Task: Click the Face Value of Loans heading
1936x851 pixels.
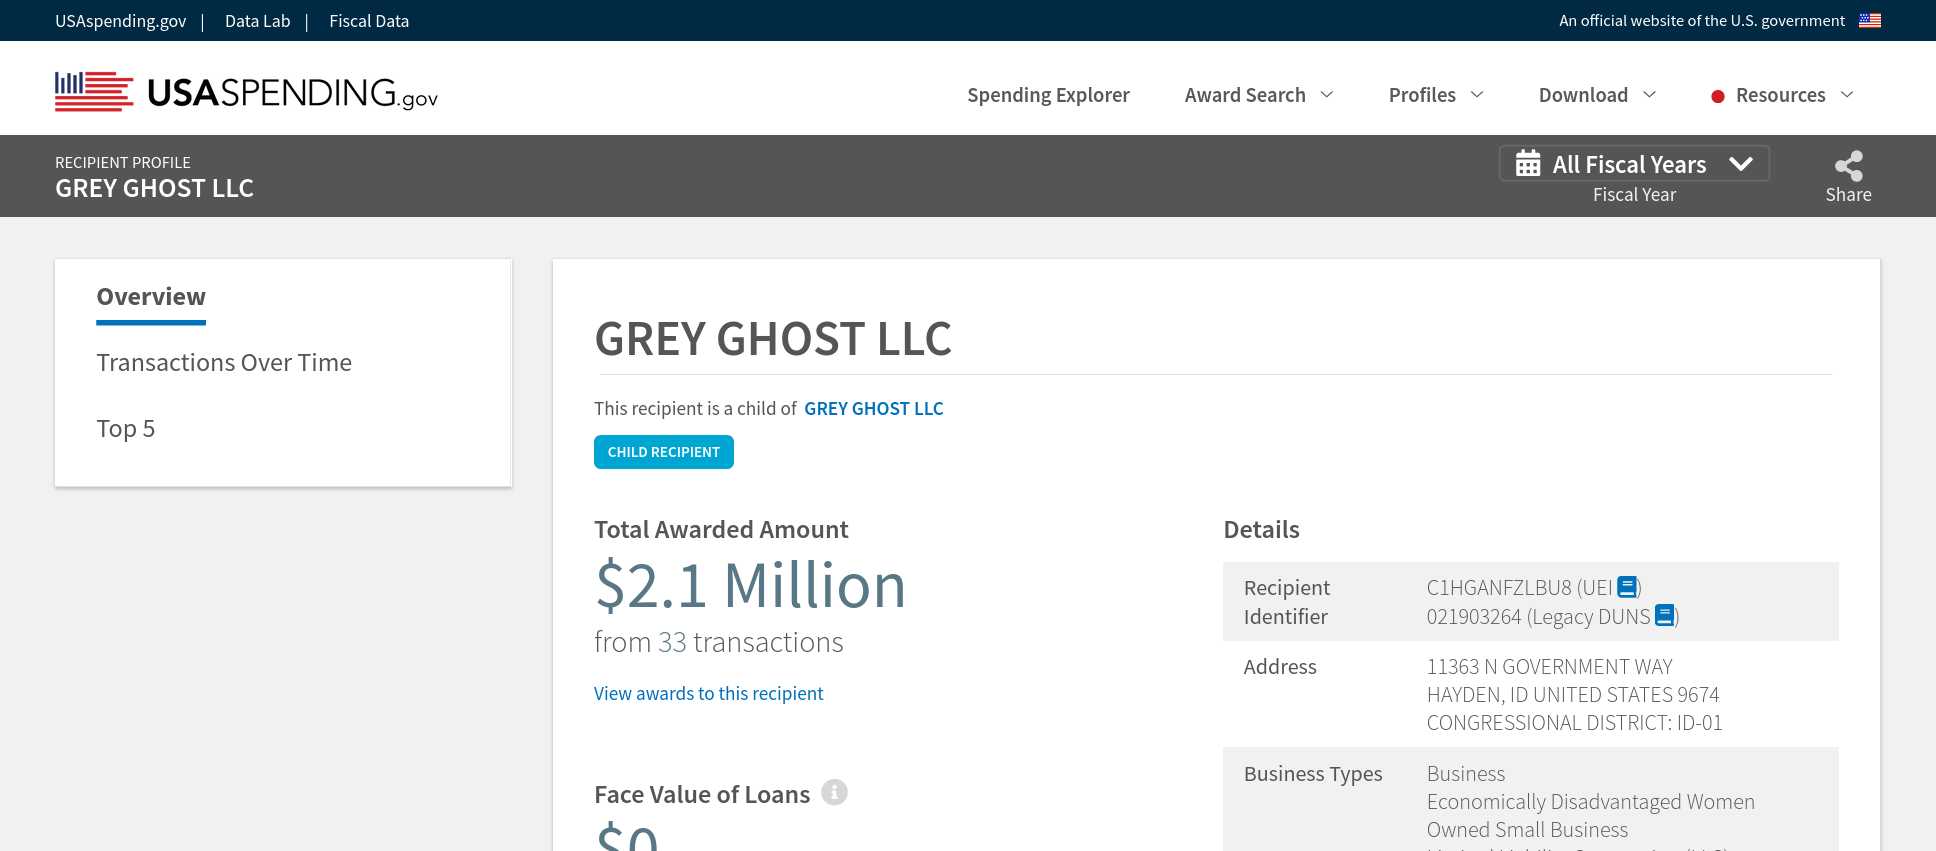Action: point(702,794)
